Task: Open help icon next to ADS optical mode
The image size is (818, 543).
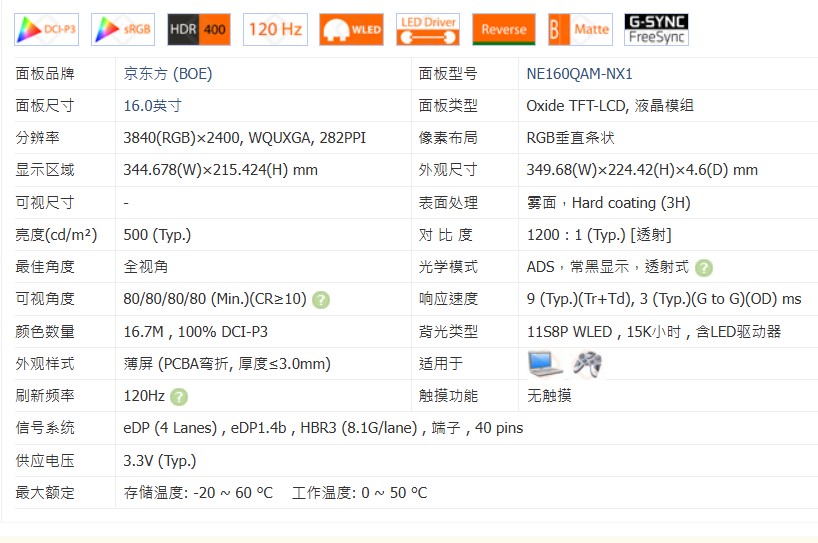Action: click(704, 267)
